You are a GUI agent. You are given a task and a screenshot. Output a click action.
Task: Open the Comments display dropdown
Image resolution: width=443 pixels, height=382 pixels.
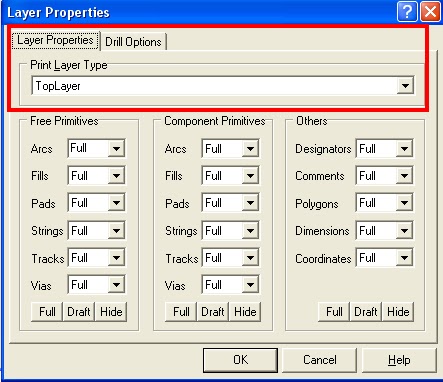point(404,176)
